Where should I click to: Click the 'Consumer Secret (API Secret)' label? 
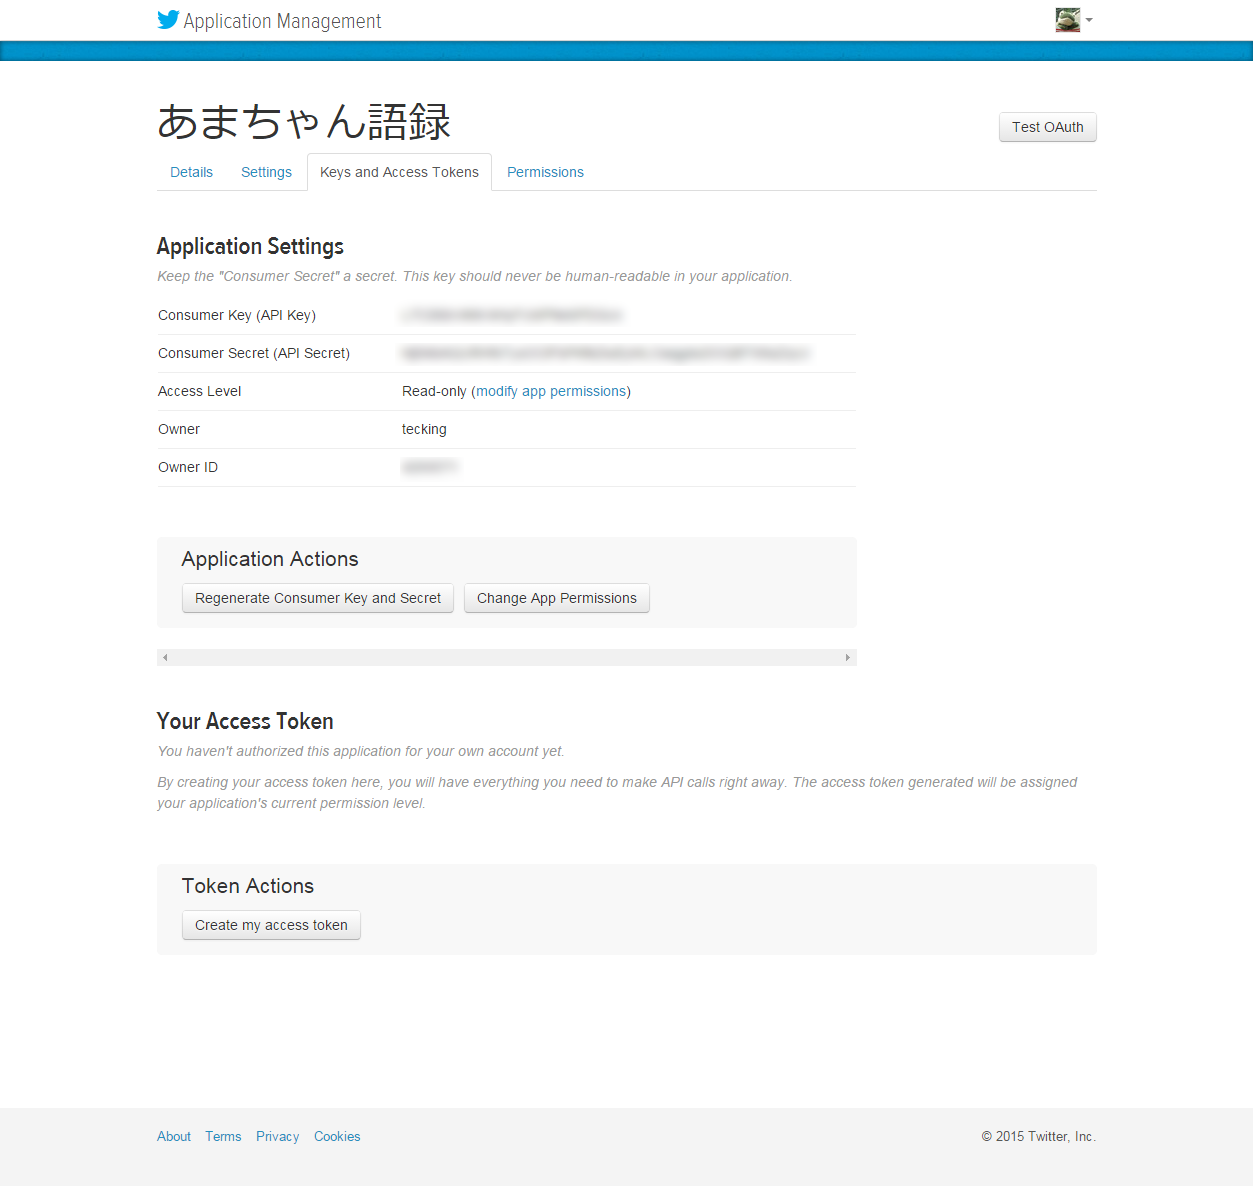click(x=254, y=353)
